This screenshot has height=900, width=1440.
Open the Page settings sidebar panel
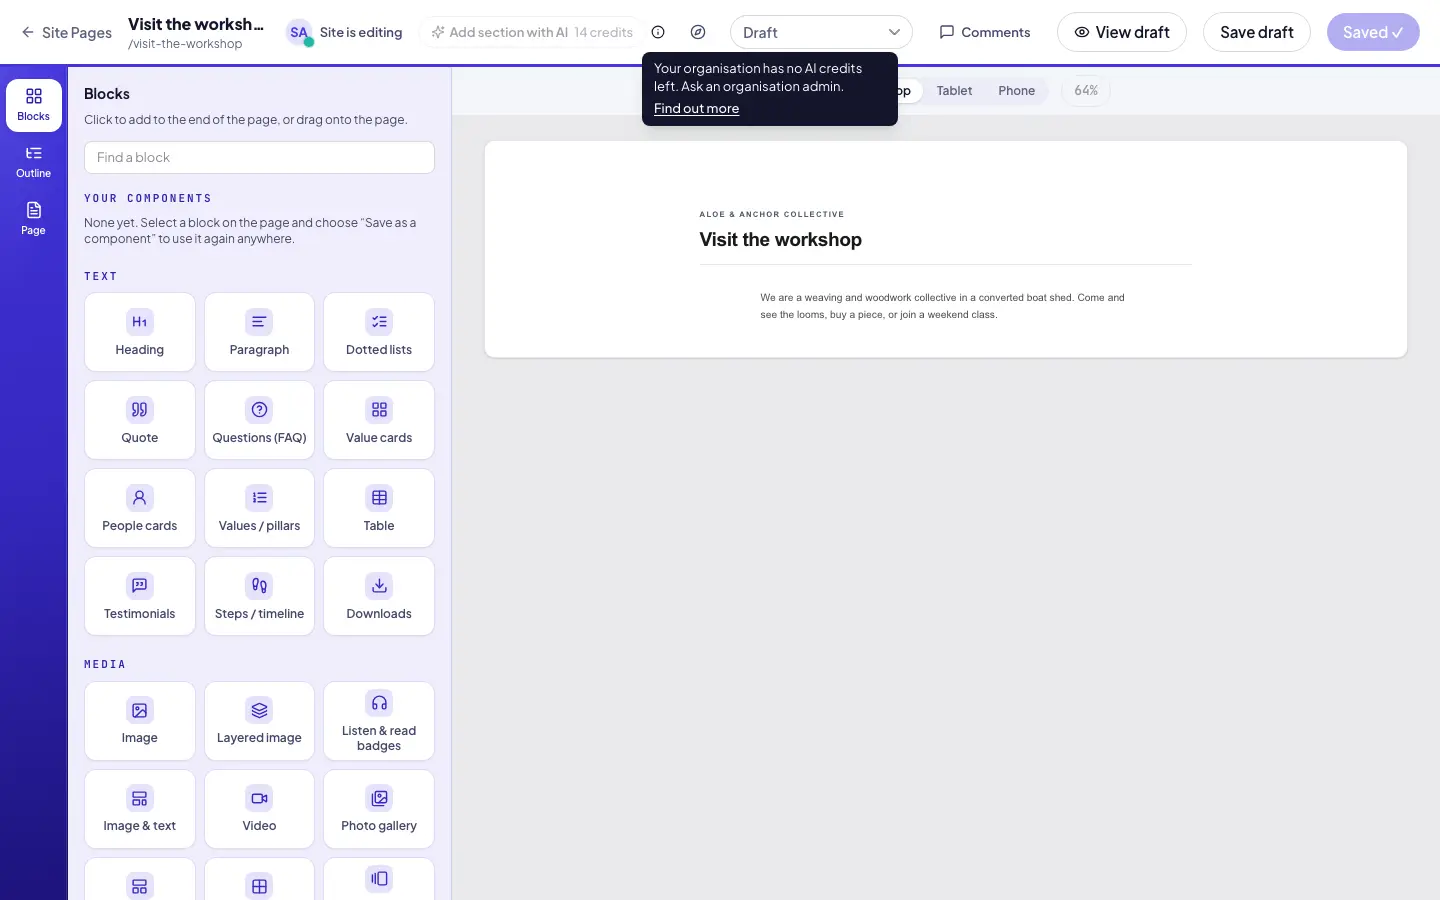click(x=33, y=219)
